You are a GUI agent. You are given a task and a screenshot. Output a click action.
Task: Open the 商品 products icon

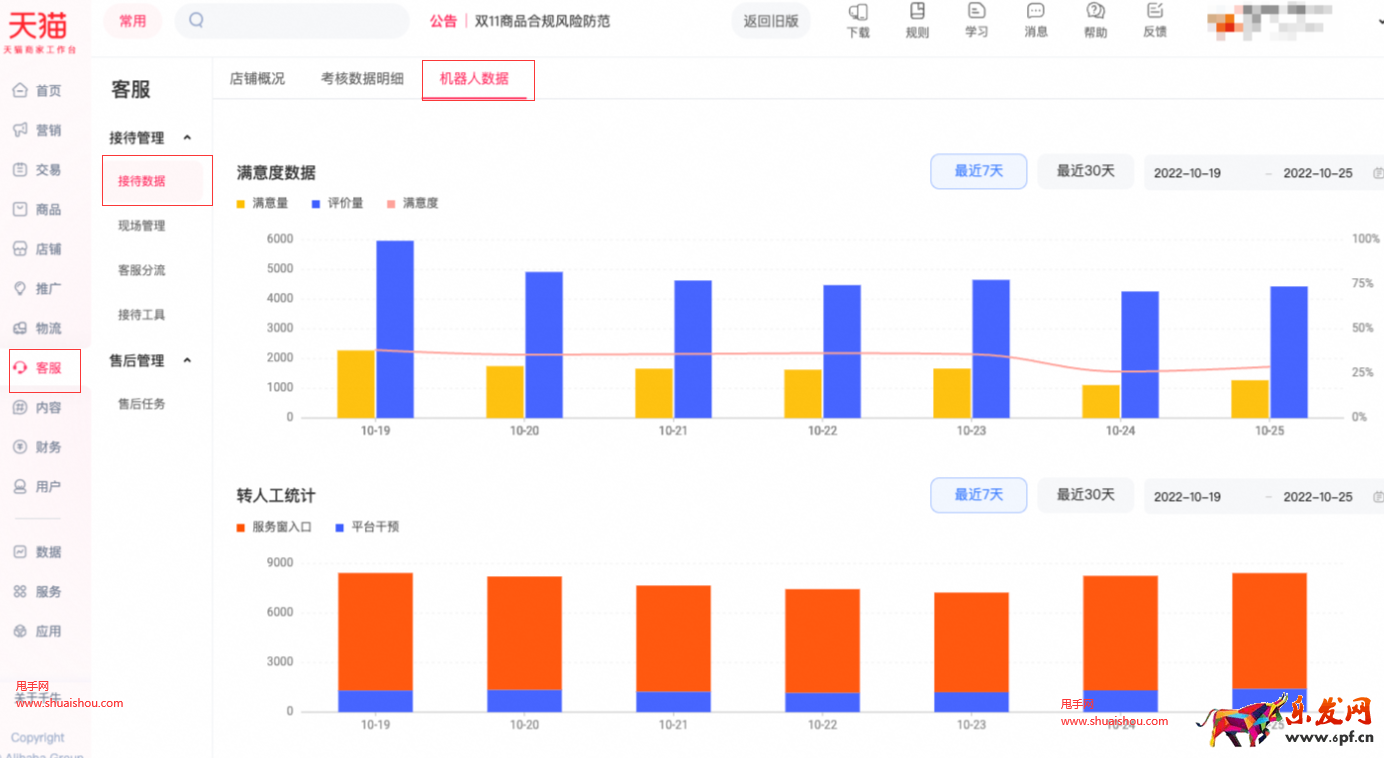pyautogui.click(x=19, y=209)
